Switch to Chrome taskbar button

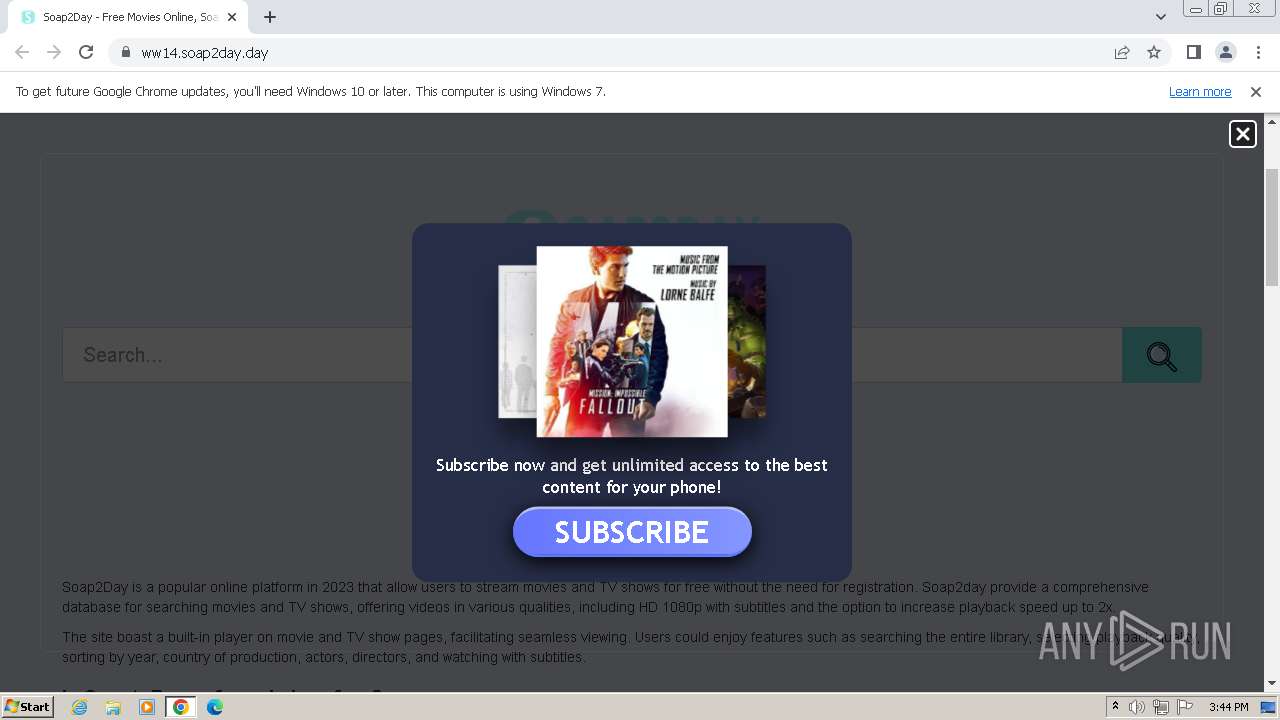coord(181,707)
